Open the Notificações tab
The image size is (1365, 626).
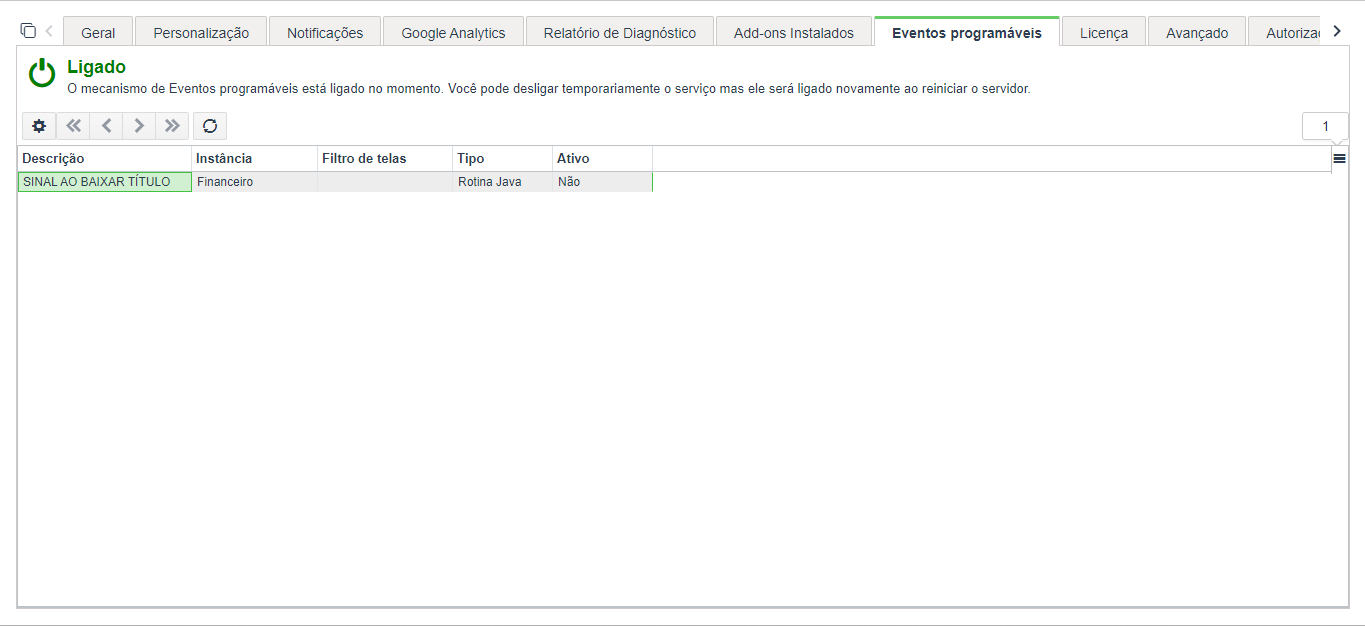[x=325, y=33]
